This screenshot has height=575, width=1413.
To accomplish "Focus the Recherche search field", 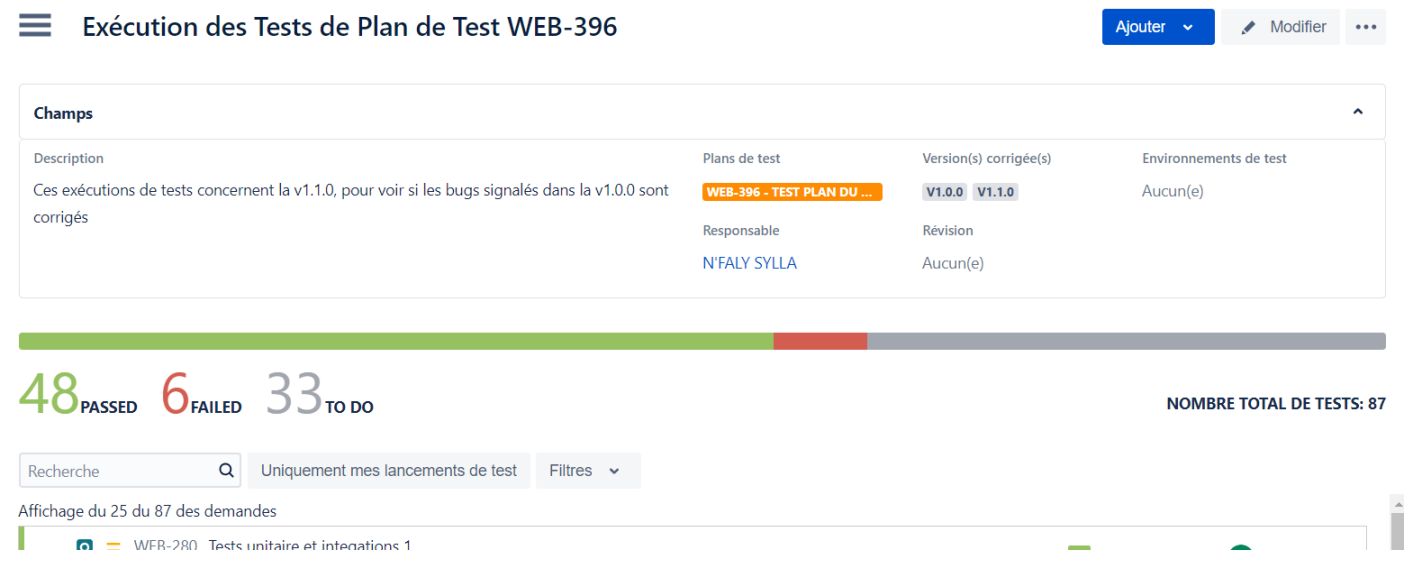I will (x=118, y=470).
